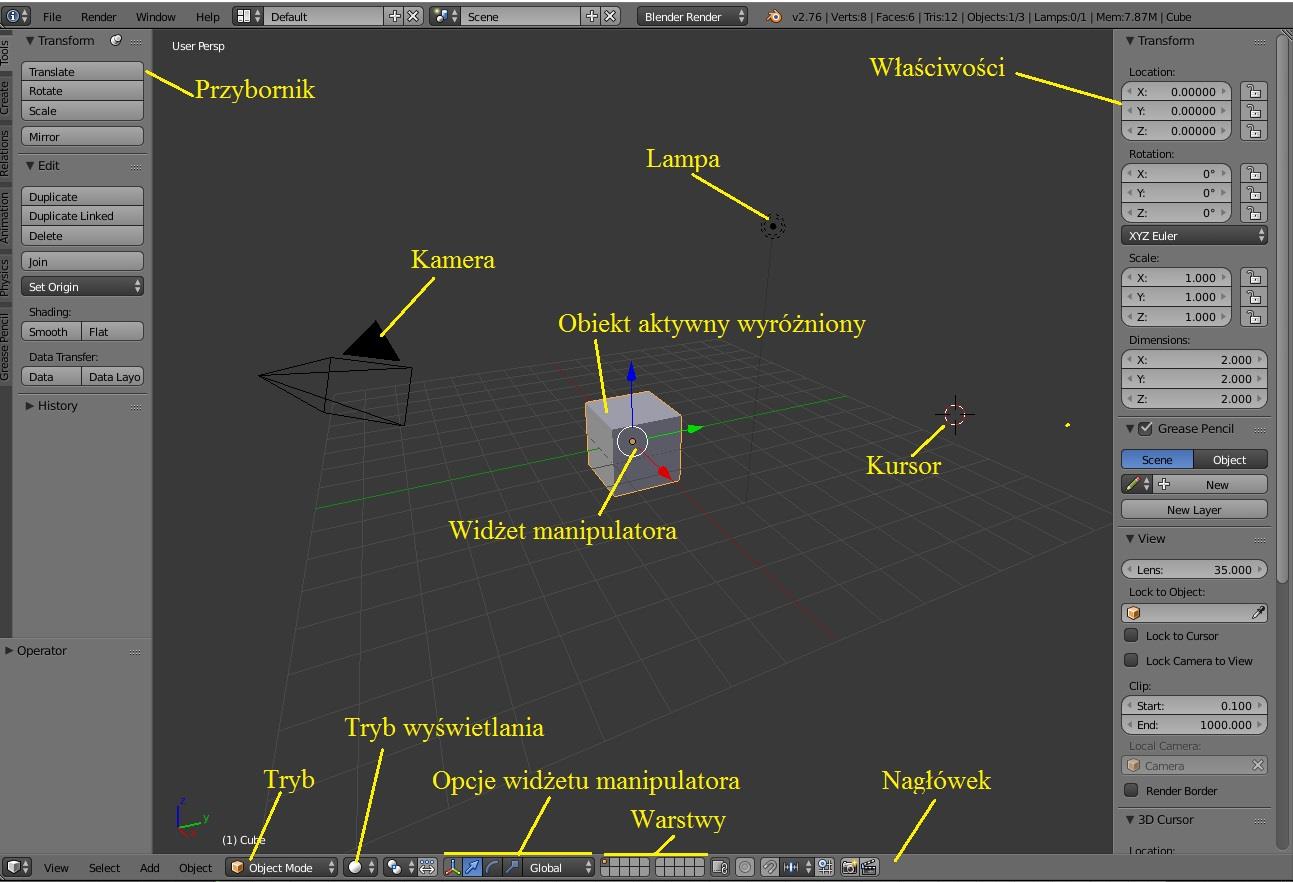The image size is (1293, 882).
Task: Click the Duplicate Linked button
Action: 82,216
